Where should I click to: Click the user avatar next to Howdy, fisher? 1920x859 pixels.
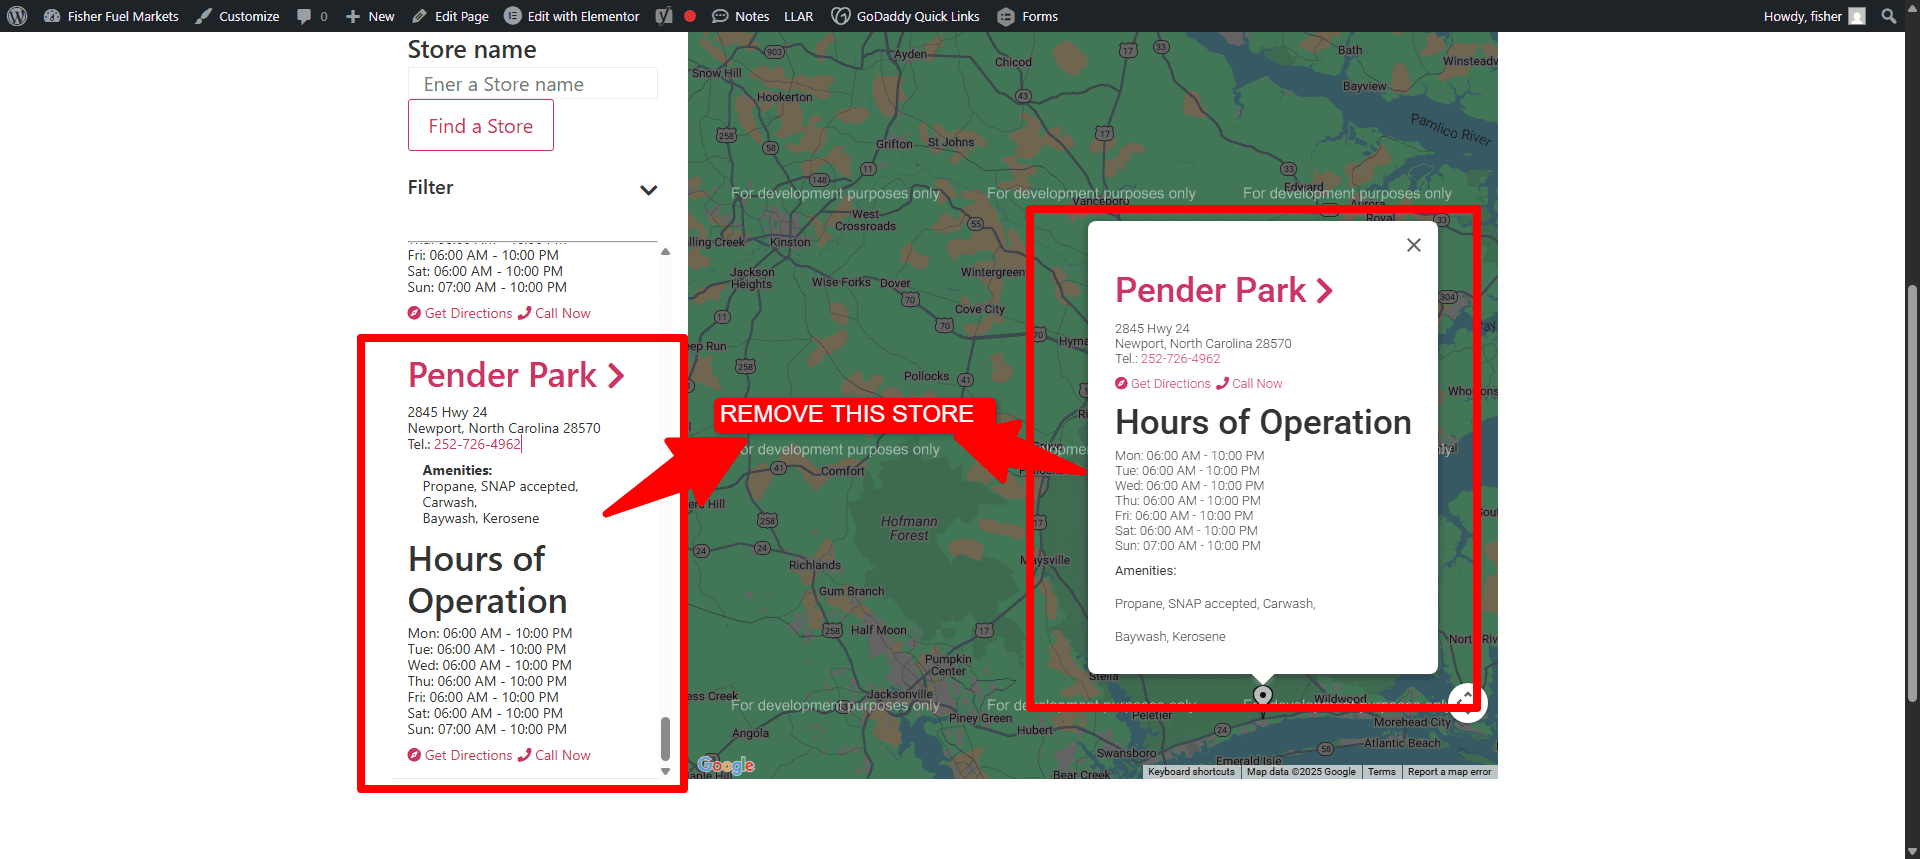pyautogui.click(x=1857, y=16)
